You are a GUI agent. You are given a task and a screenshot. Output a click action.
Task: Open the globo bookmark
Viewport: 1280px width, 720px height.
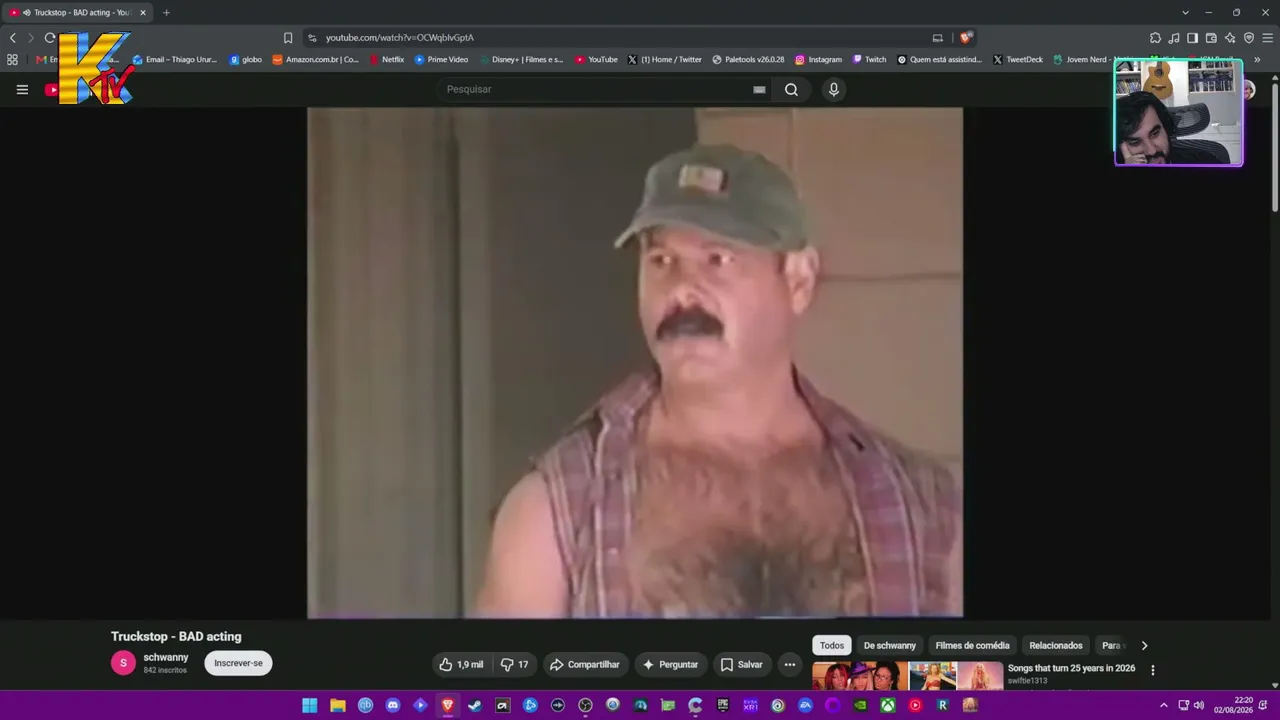(x=246, y=60)
